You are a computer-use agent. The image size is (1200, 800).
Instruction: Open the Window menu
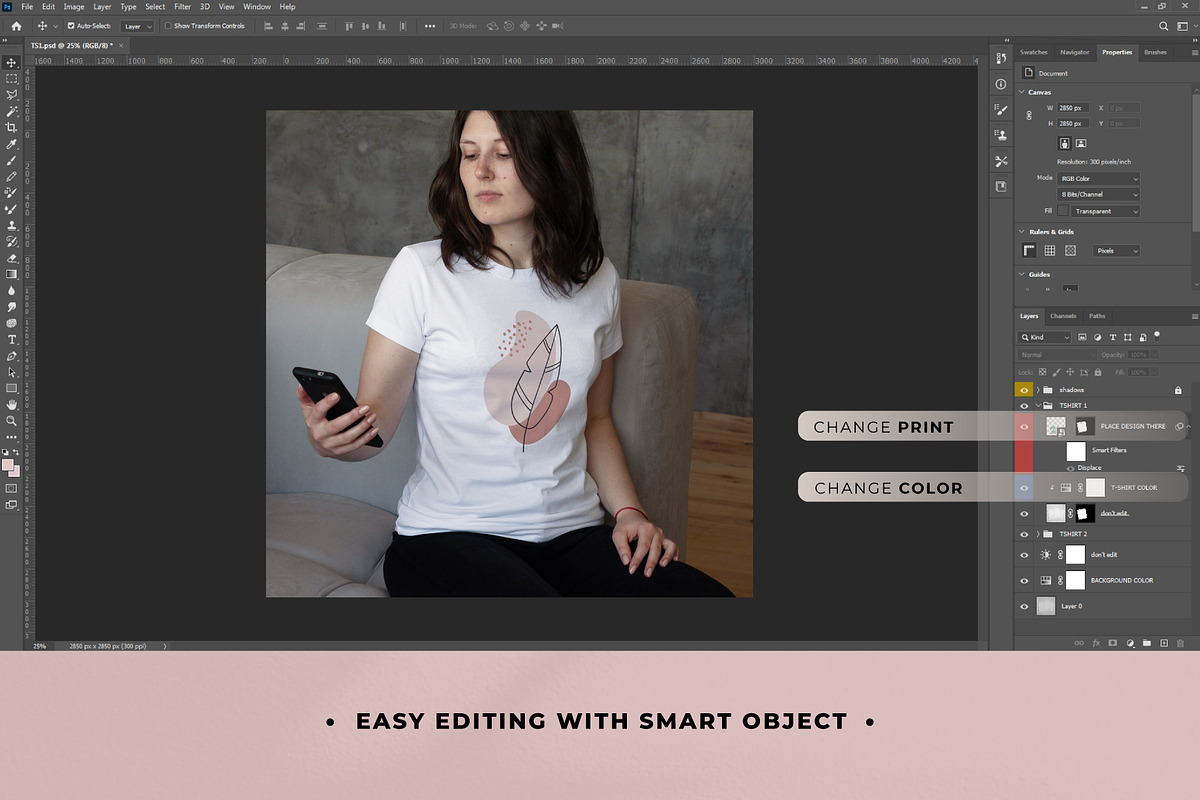point(257,7)
